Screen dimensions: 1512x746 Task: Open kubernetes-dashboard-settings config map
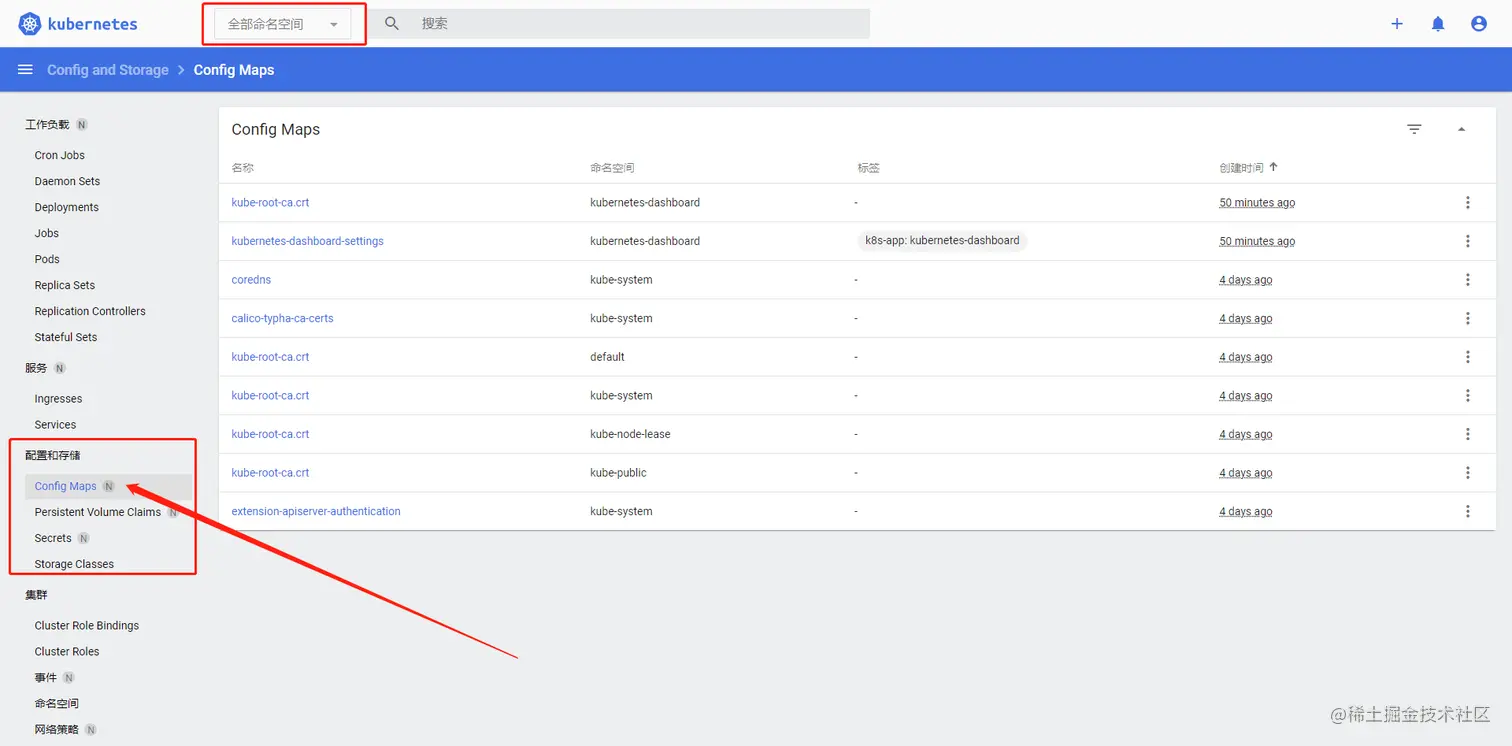point(308,241)
